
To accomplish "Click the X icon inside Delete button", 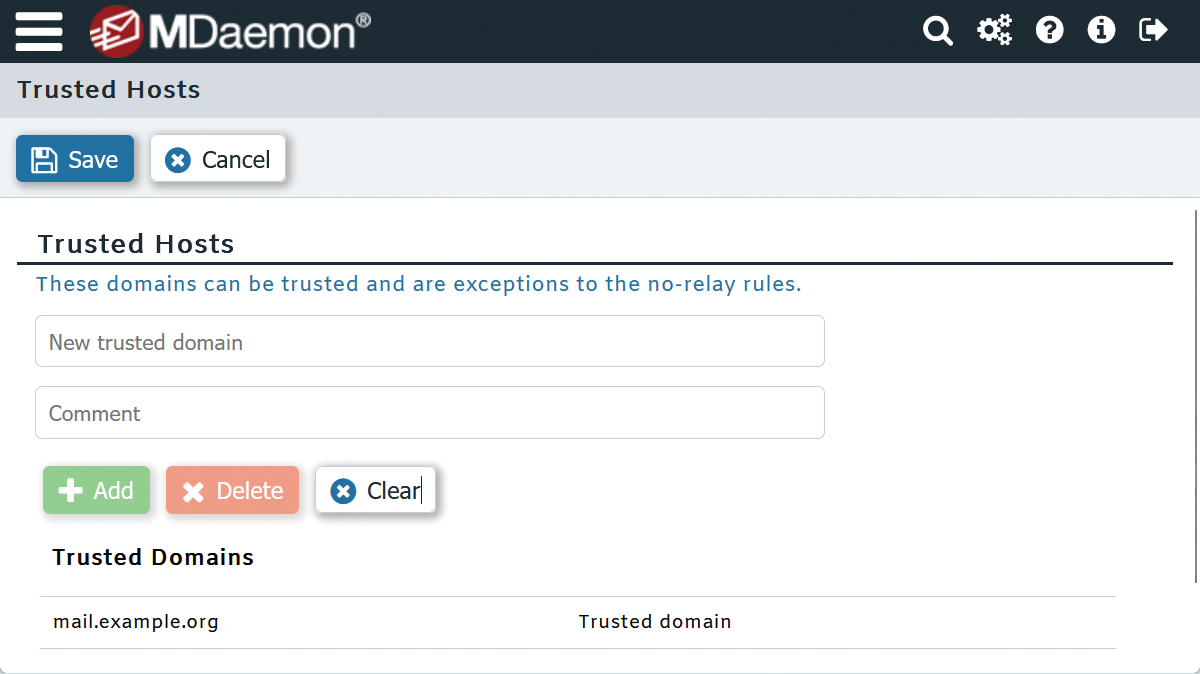I will pyautogui.click(x=195, y=490).
